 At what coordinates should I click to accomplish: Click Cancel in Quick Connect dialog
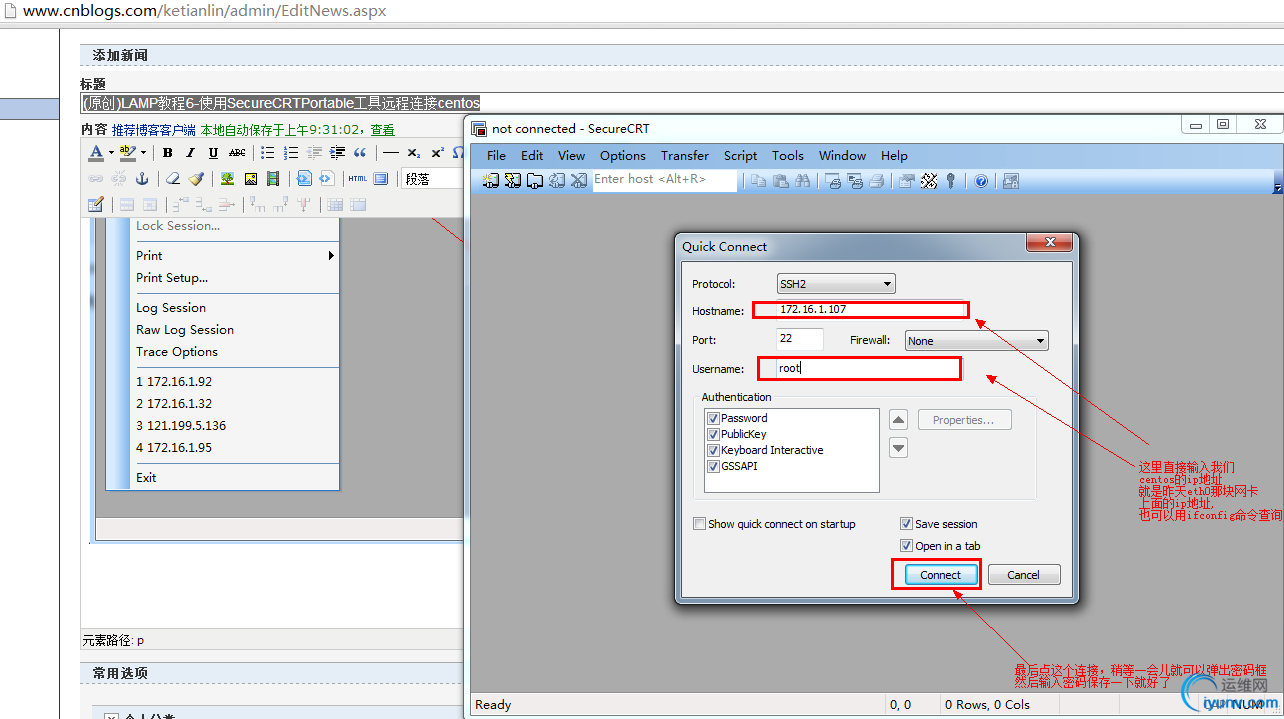1023,575
